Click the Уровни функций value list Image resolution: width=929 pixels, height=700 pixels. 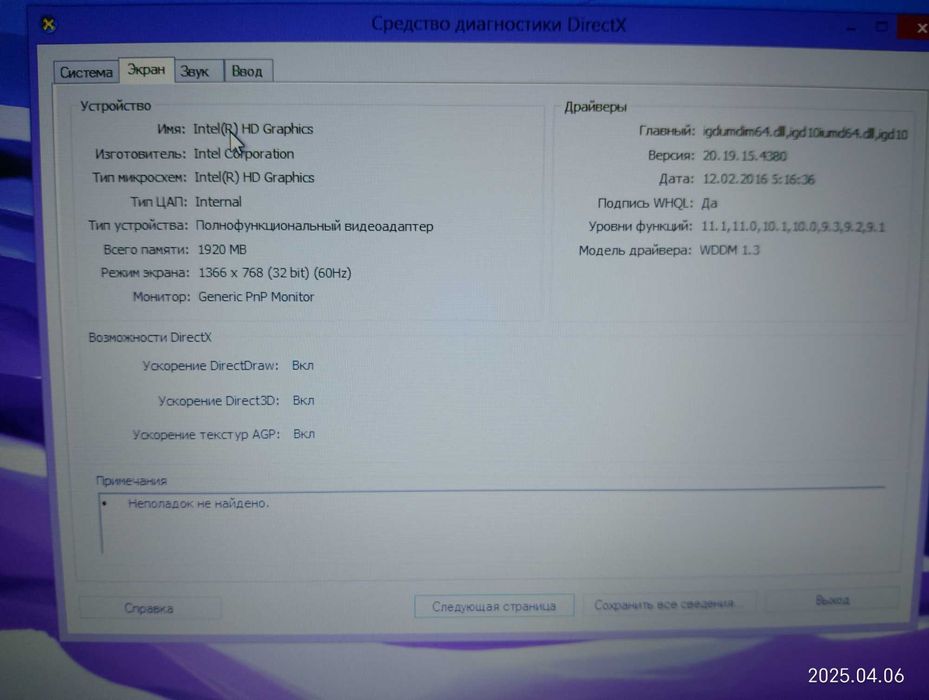[793, 226]
